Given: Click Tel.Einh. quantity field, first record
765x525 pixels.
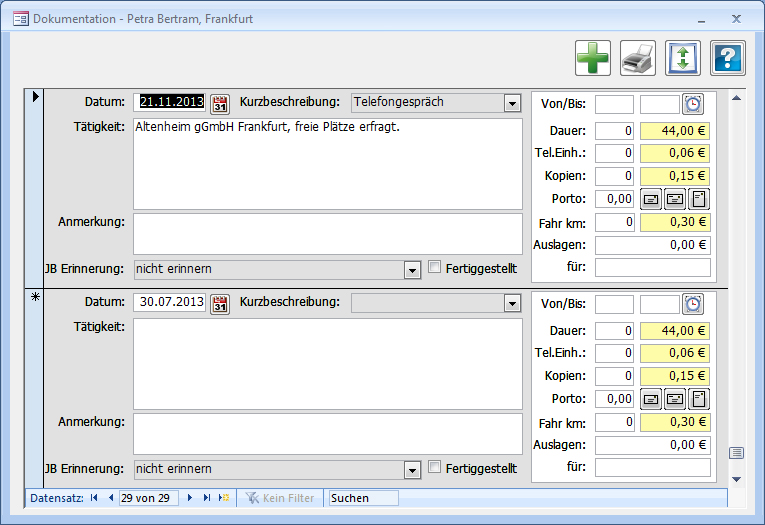Looking at the screenshot, I should [614, 153].
